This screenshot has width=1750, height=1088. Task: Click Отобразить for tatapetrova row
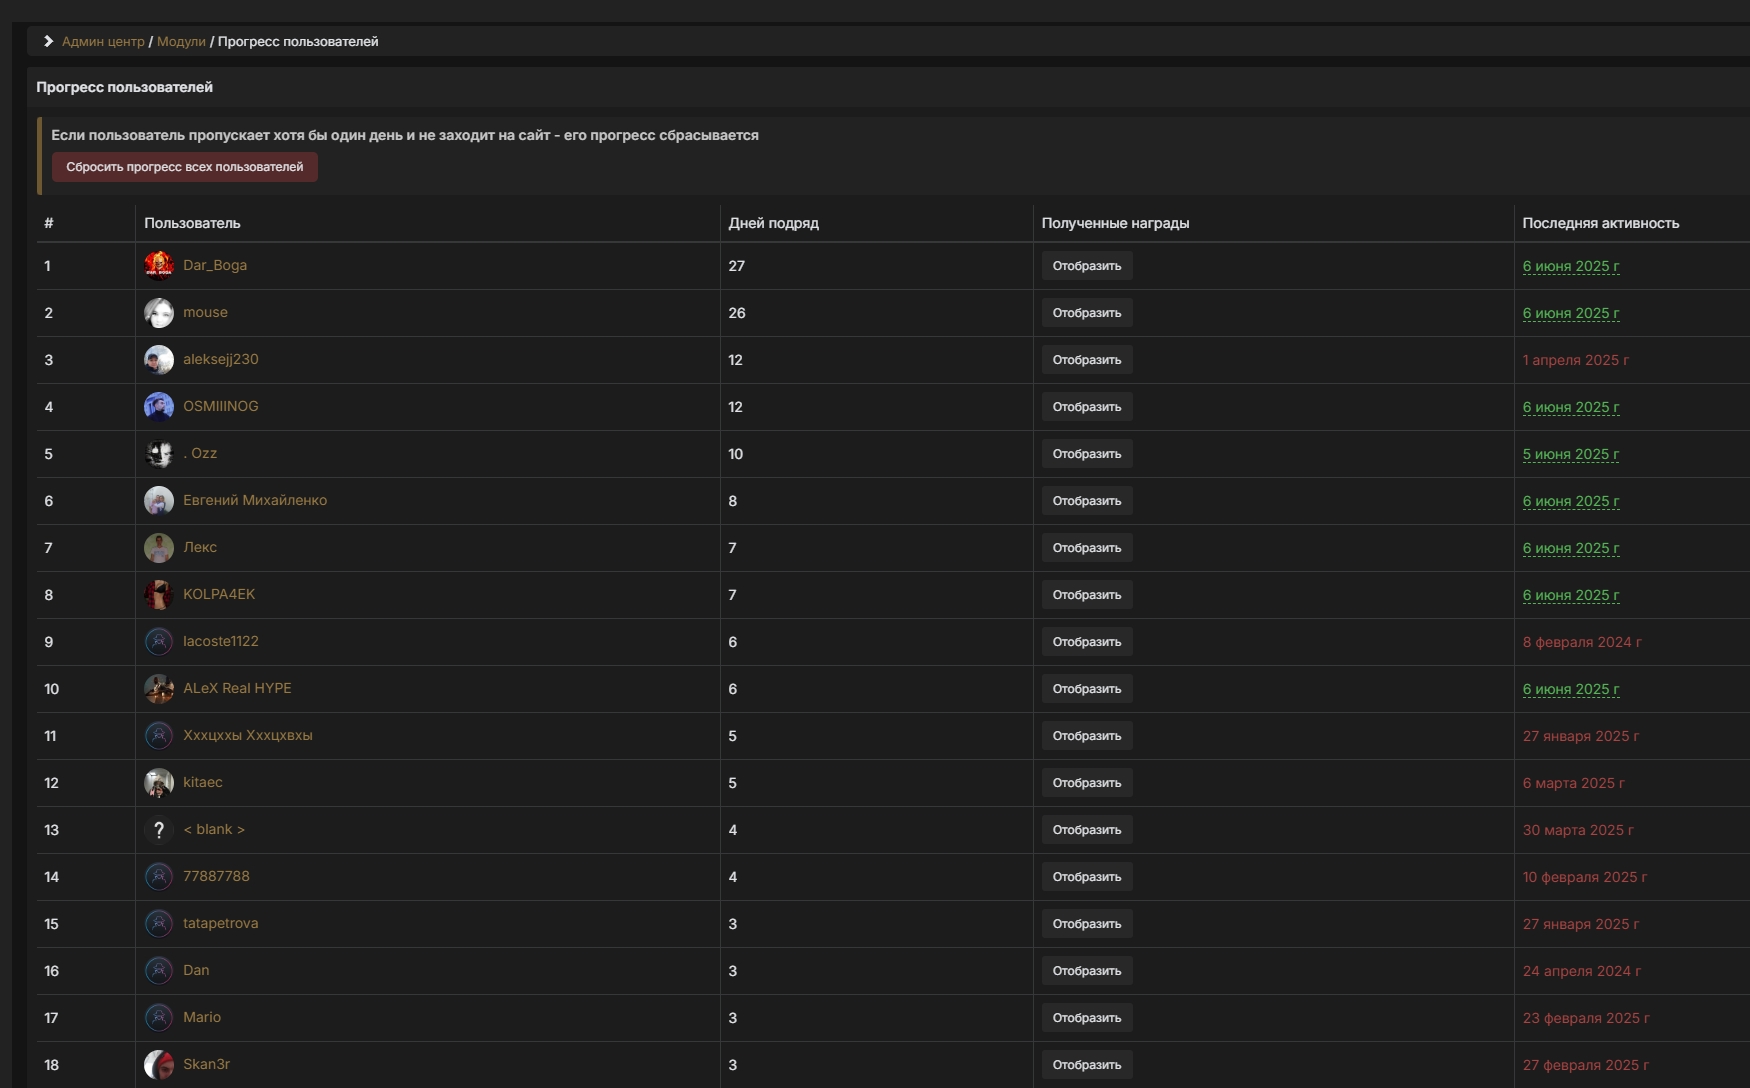click(1086, 924)
